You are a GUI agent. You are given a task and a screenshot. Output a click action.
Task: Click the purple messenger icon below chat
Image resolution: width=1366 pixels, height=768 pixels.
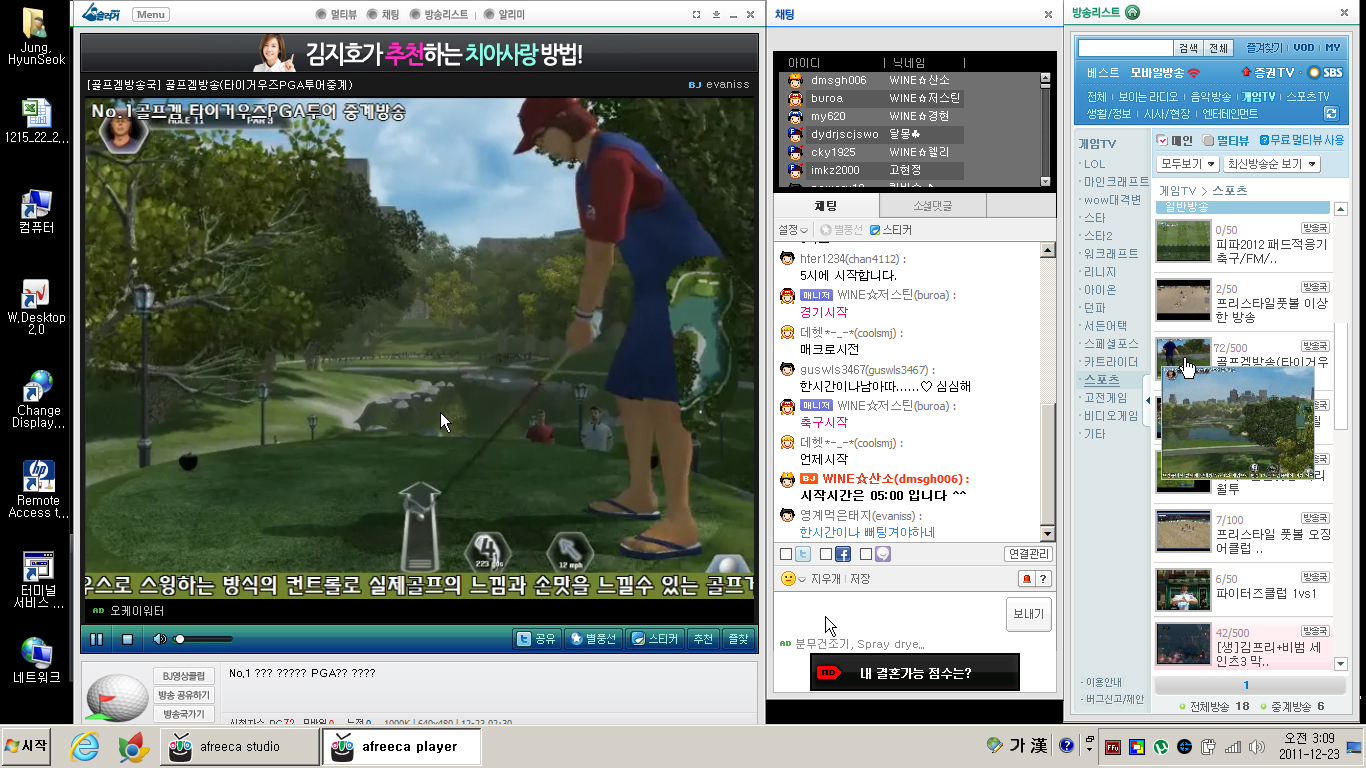[883, 554]
